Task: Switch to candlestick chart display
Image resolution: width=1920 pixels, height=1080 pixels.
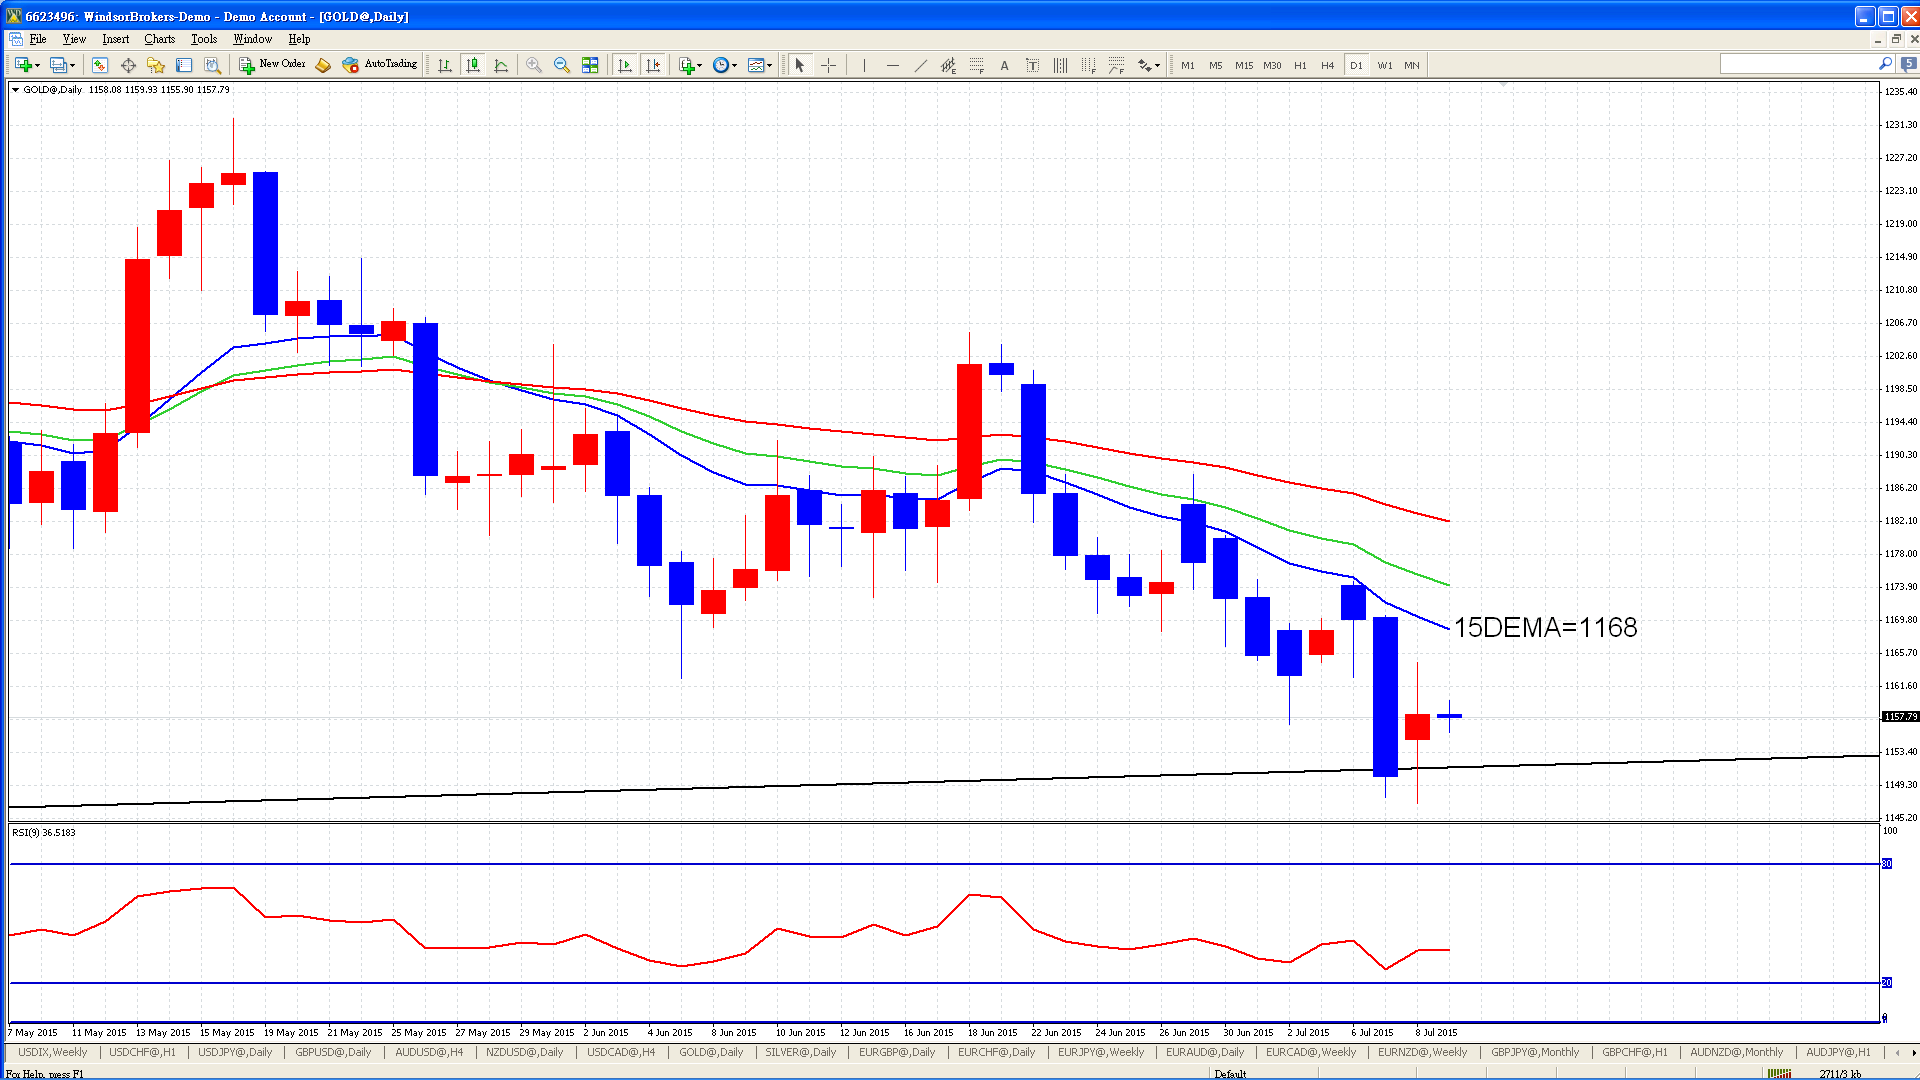Action: 473,65
